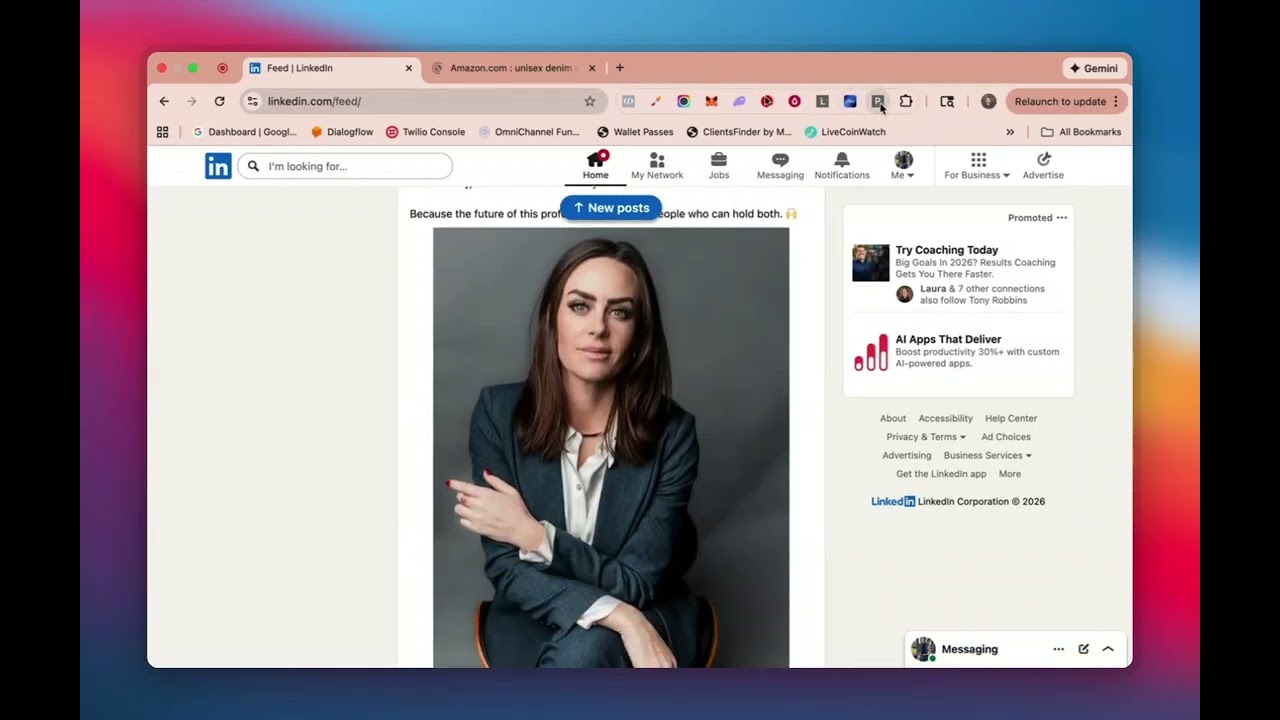Viewport: 1280px width, 720px height.
Task: Go to Home feed tab
Action: click(596, 166)
